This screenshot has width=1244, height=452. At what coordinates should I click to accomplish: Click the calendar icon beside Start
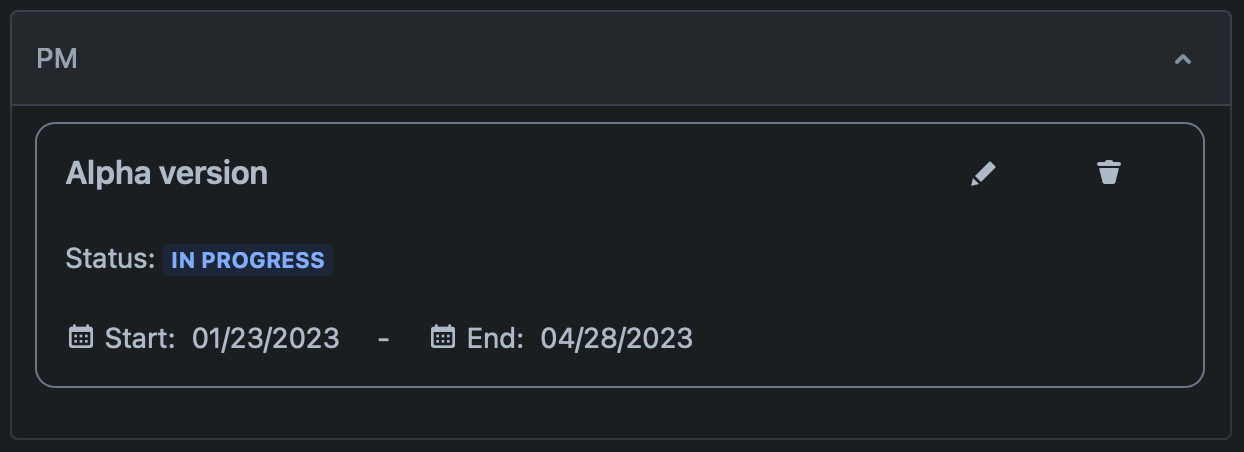coord(81,337)
